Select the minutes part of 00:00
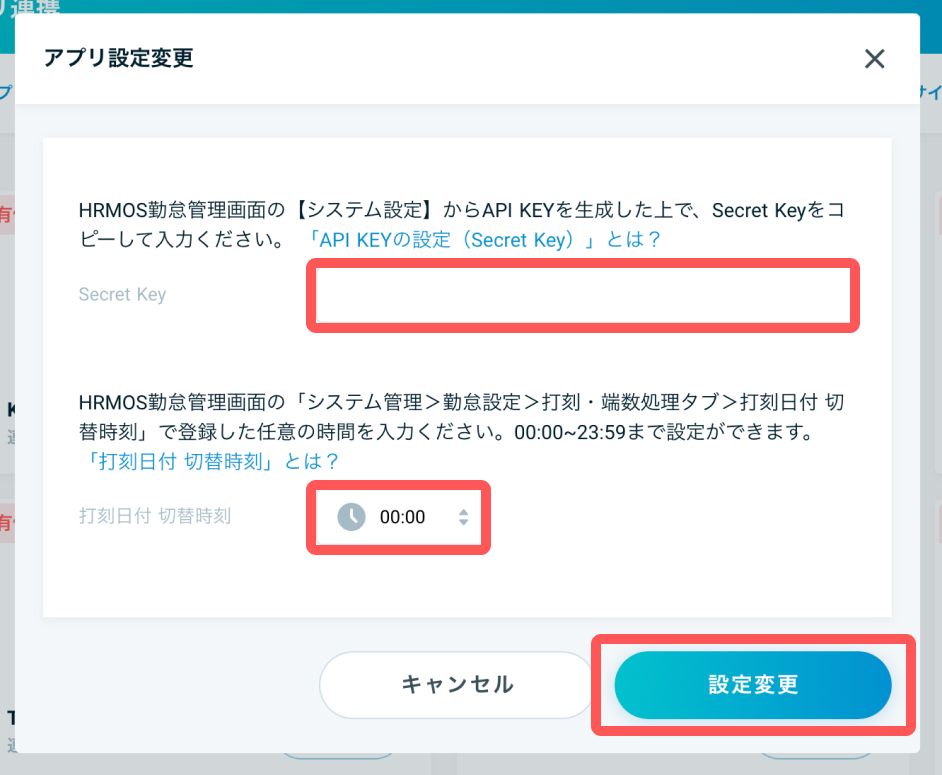The image size is (942, 775). (x=415, y=517)
